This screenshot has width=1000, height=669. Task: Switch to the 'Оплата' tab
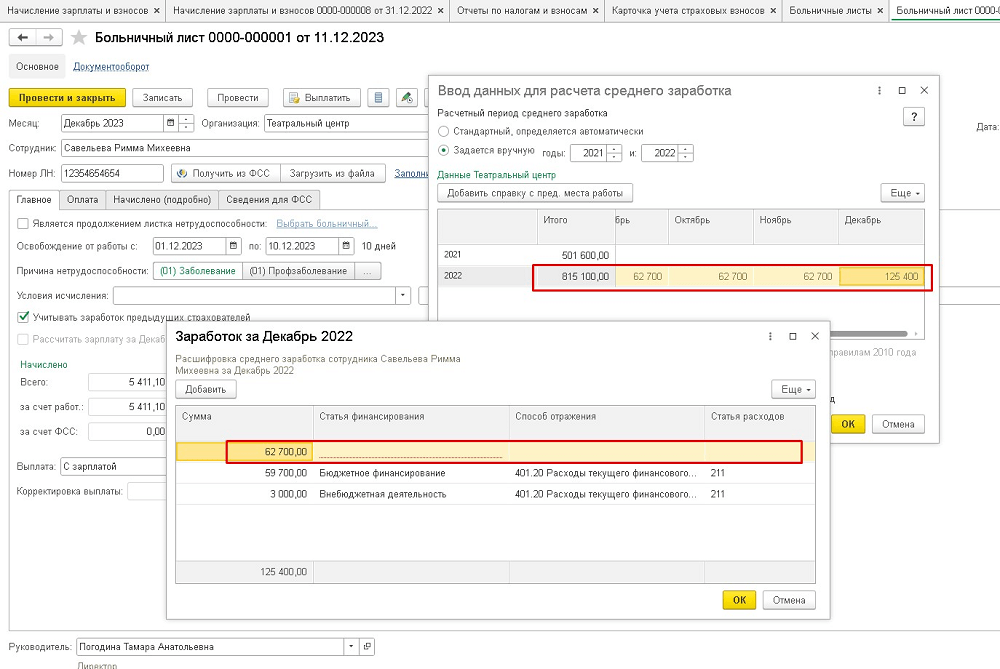(x=82, y=199)
